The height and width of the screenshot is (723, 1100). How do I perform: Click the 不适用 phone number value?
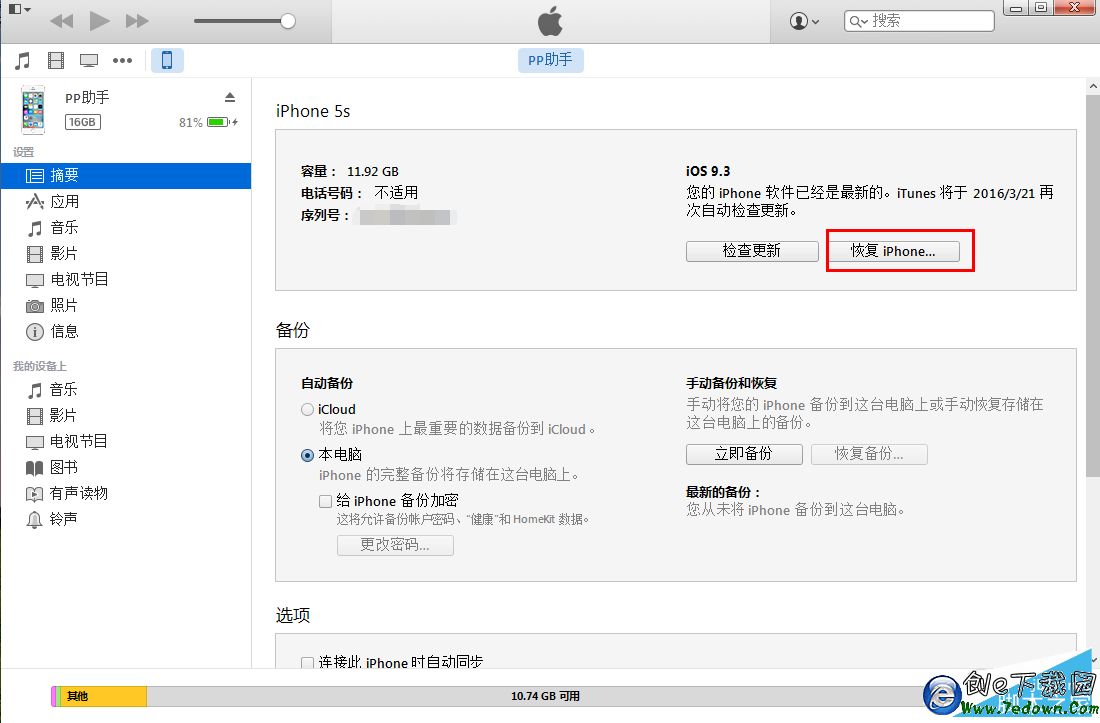click(396, 193)
